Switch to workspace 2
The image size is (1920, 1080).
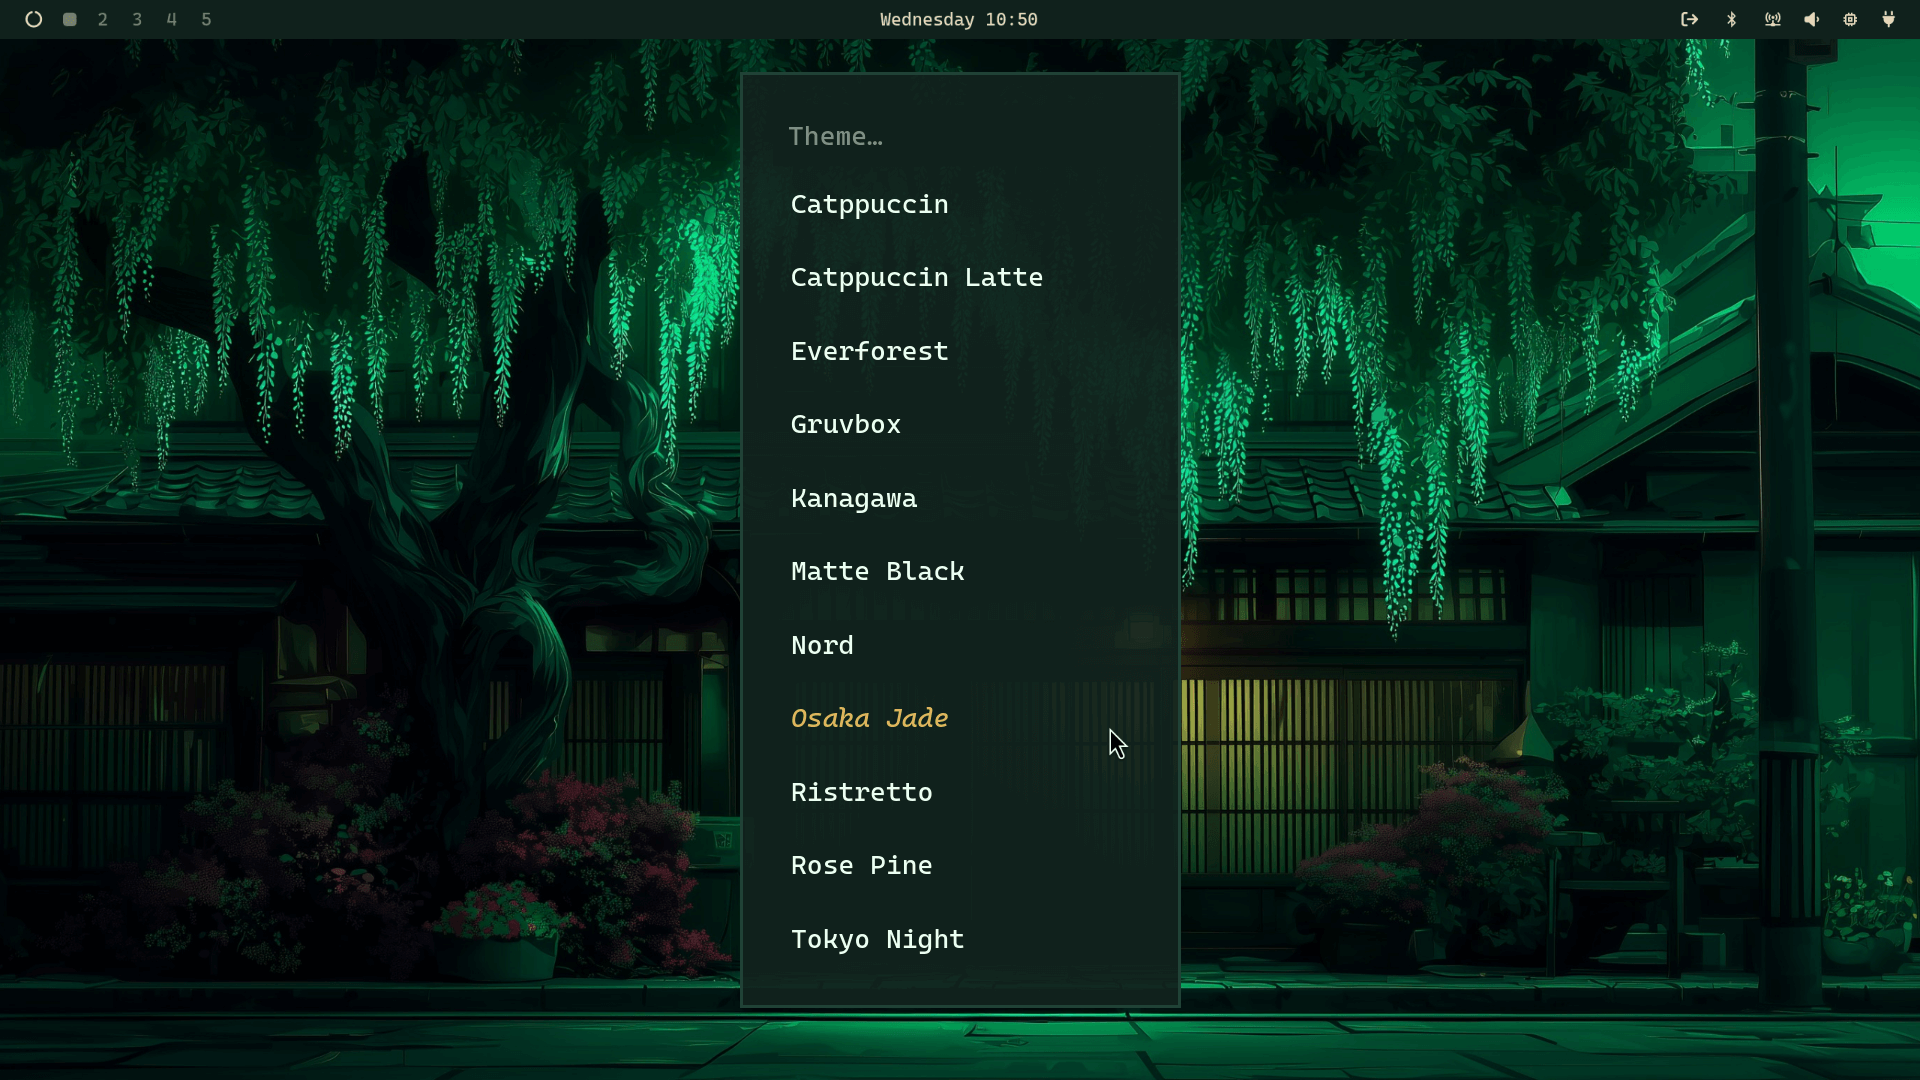[103, 19]
